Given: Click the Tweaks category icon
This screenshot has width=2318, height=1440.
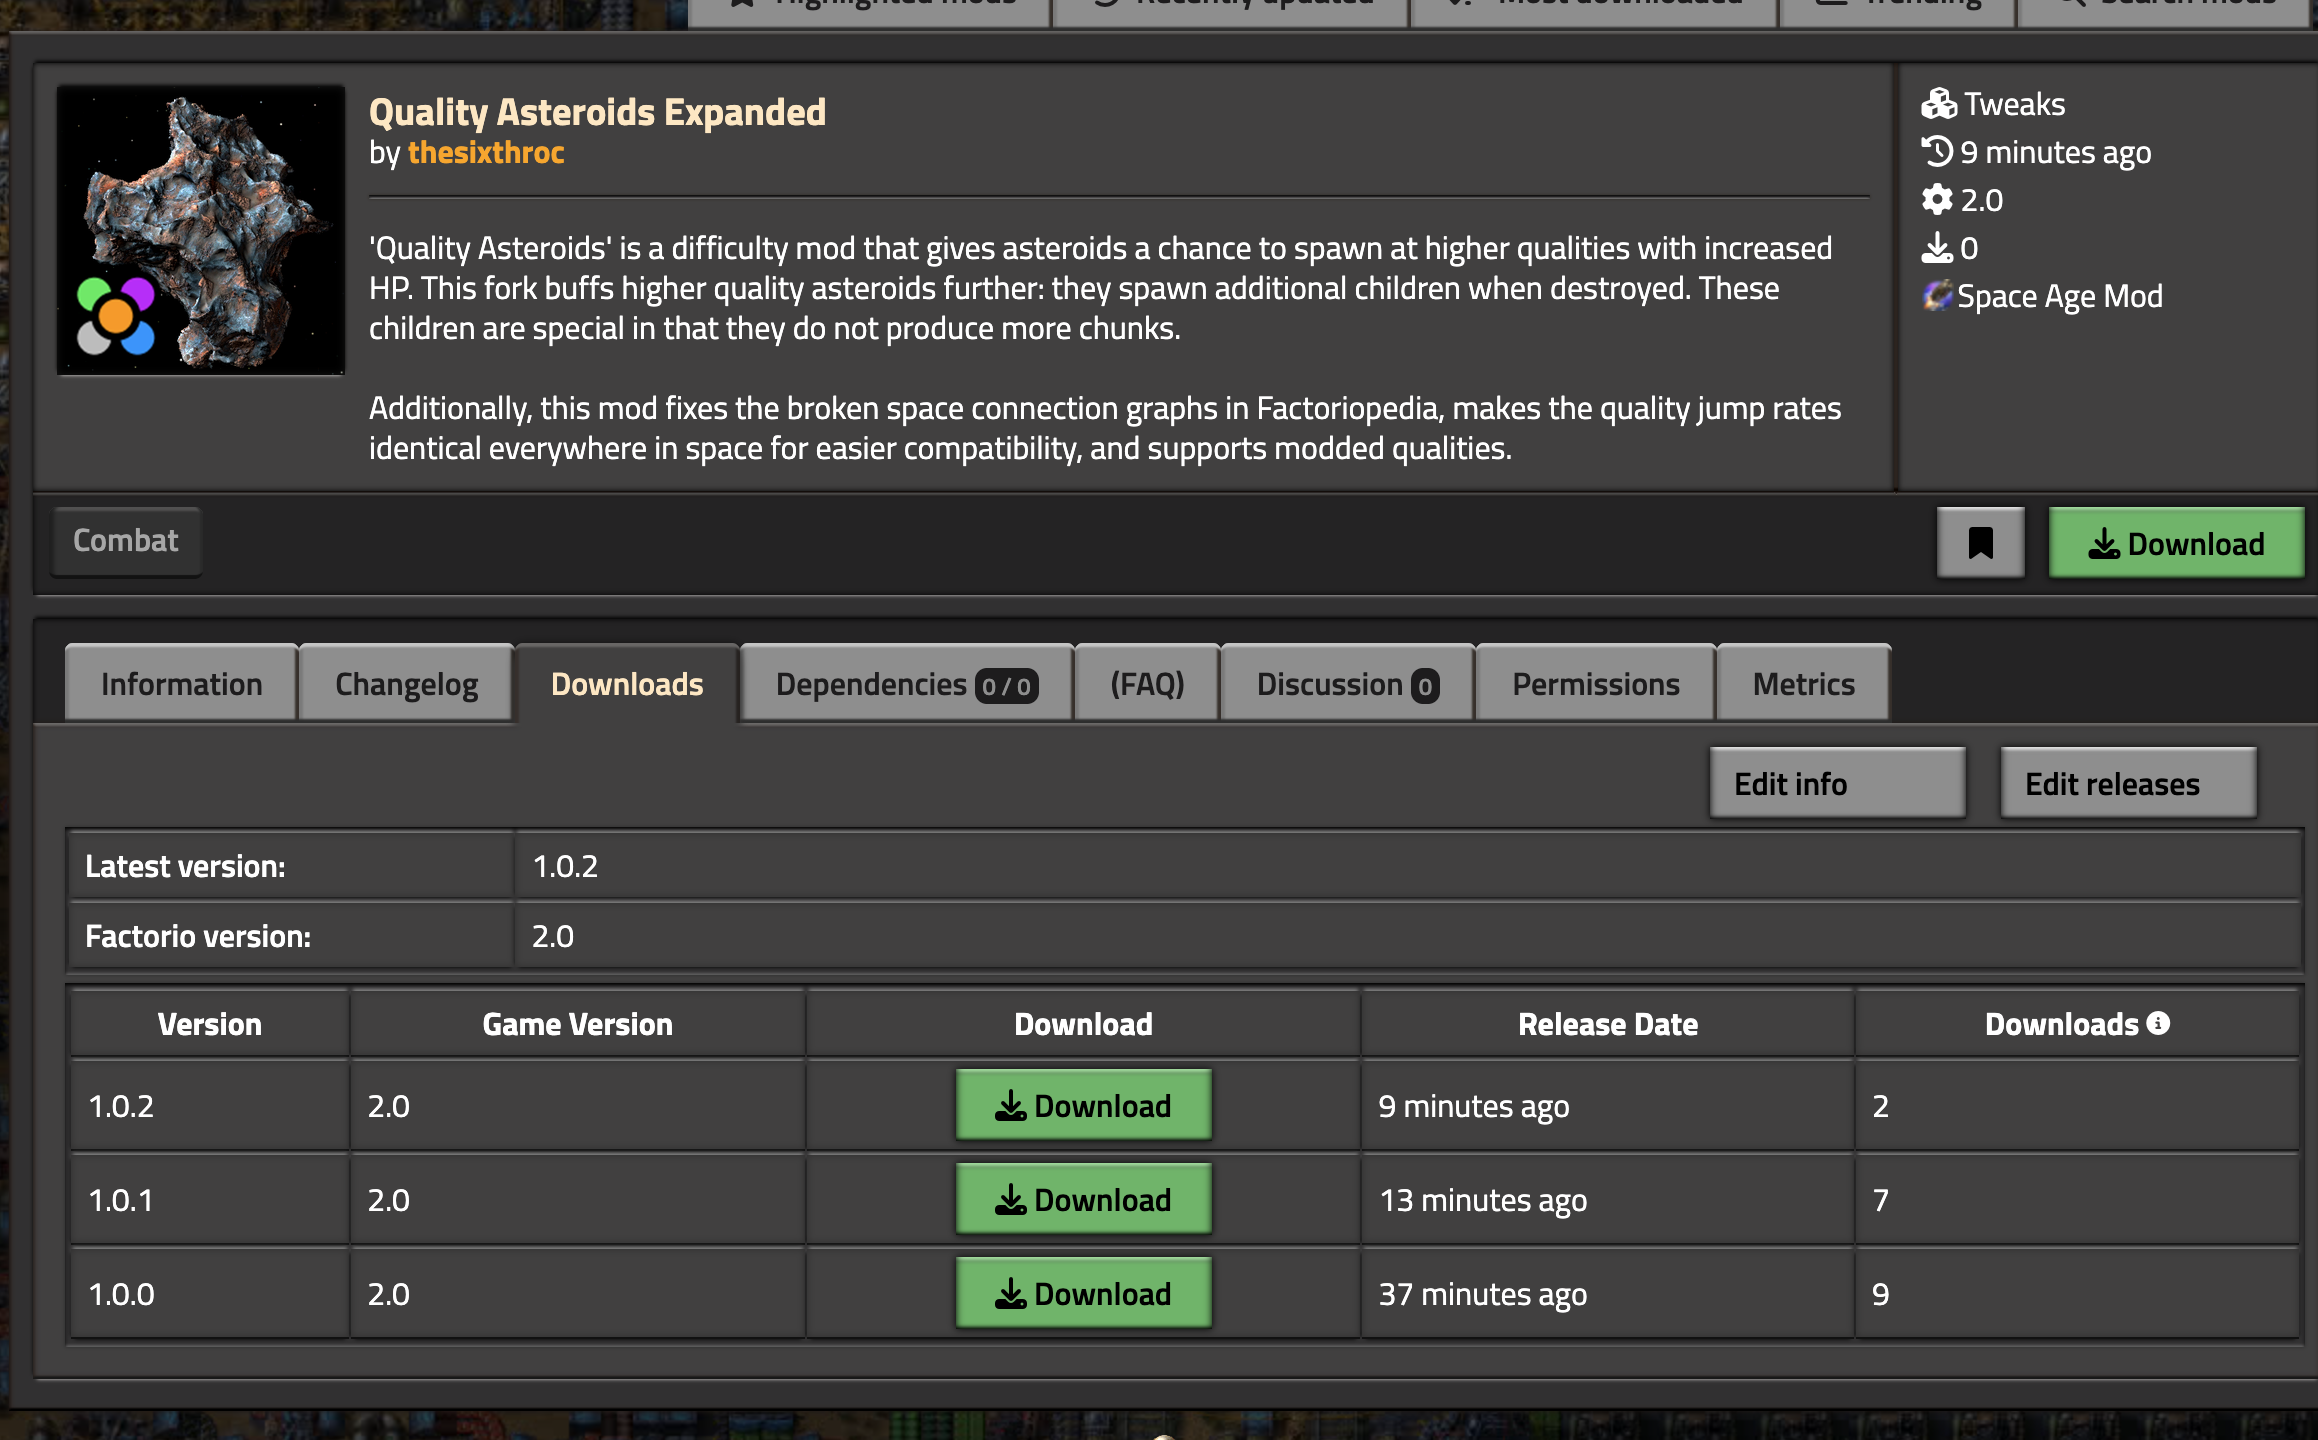Looking at the screenshot, I should pos(1938,104).
